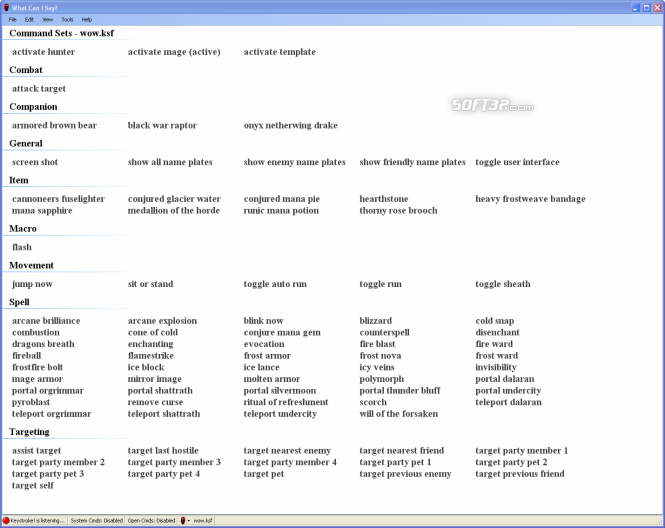This screenshot has width=665, height=528.
Task: Open the View menu
Action: pyautogui.click(x=48, y=20)
